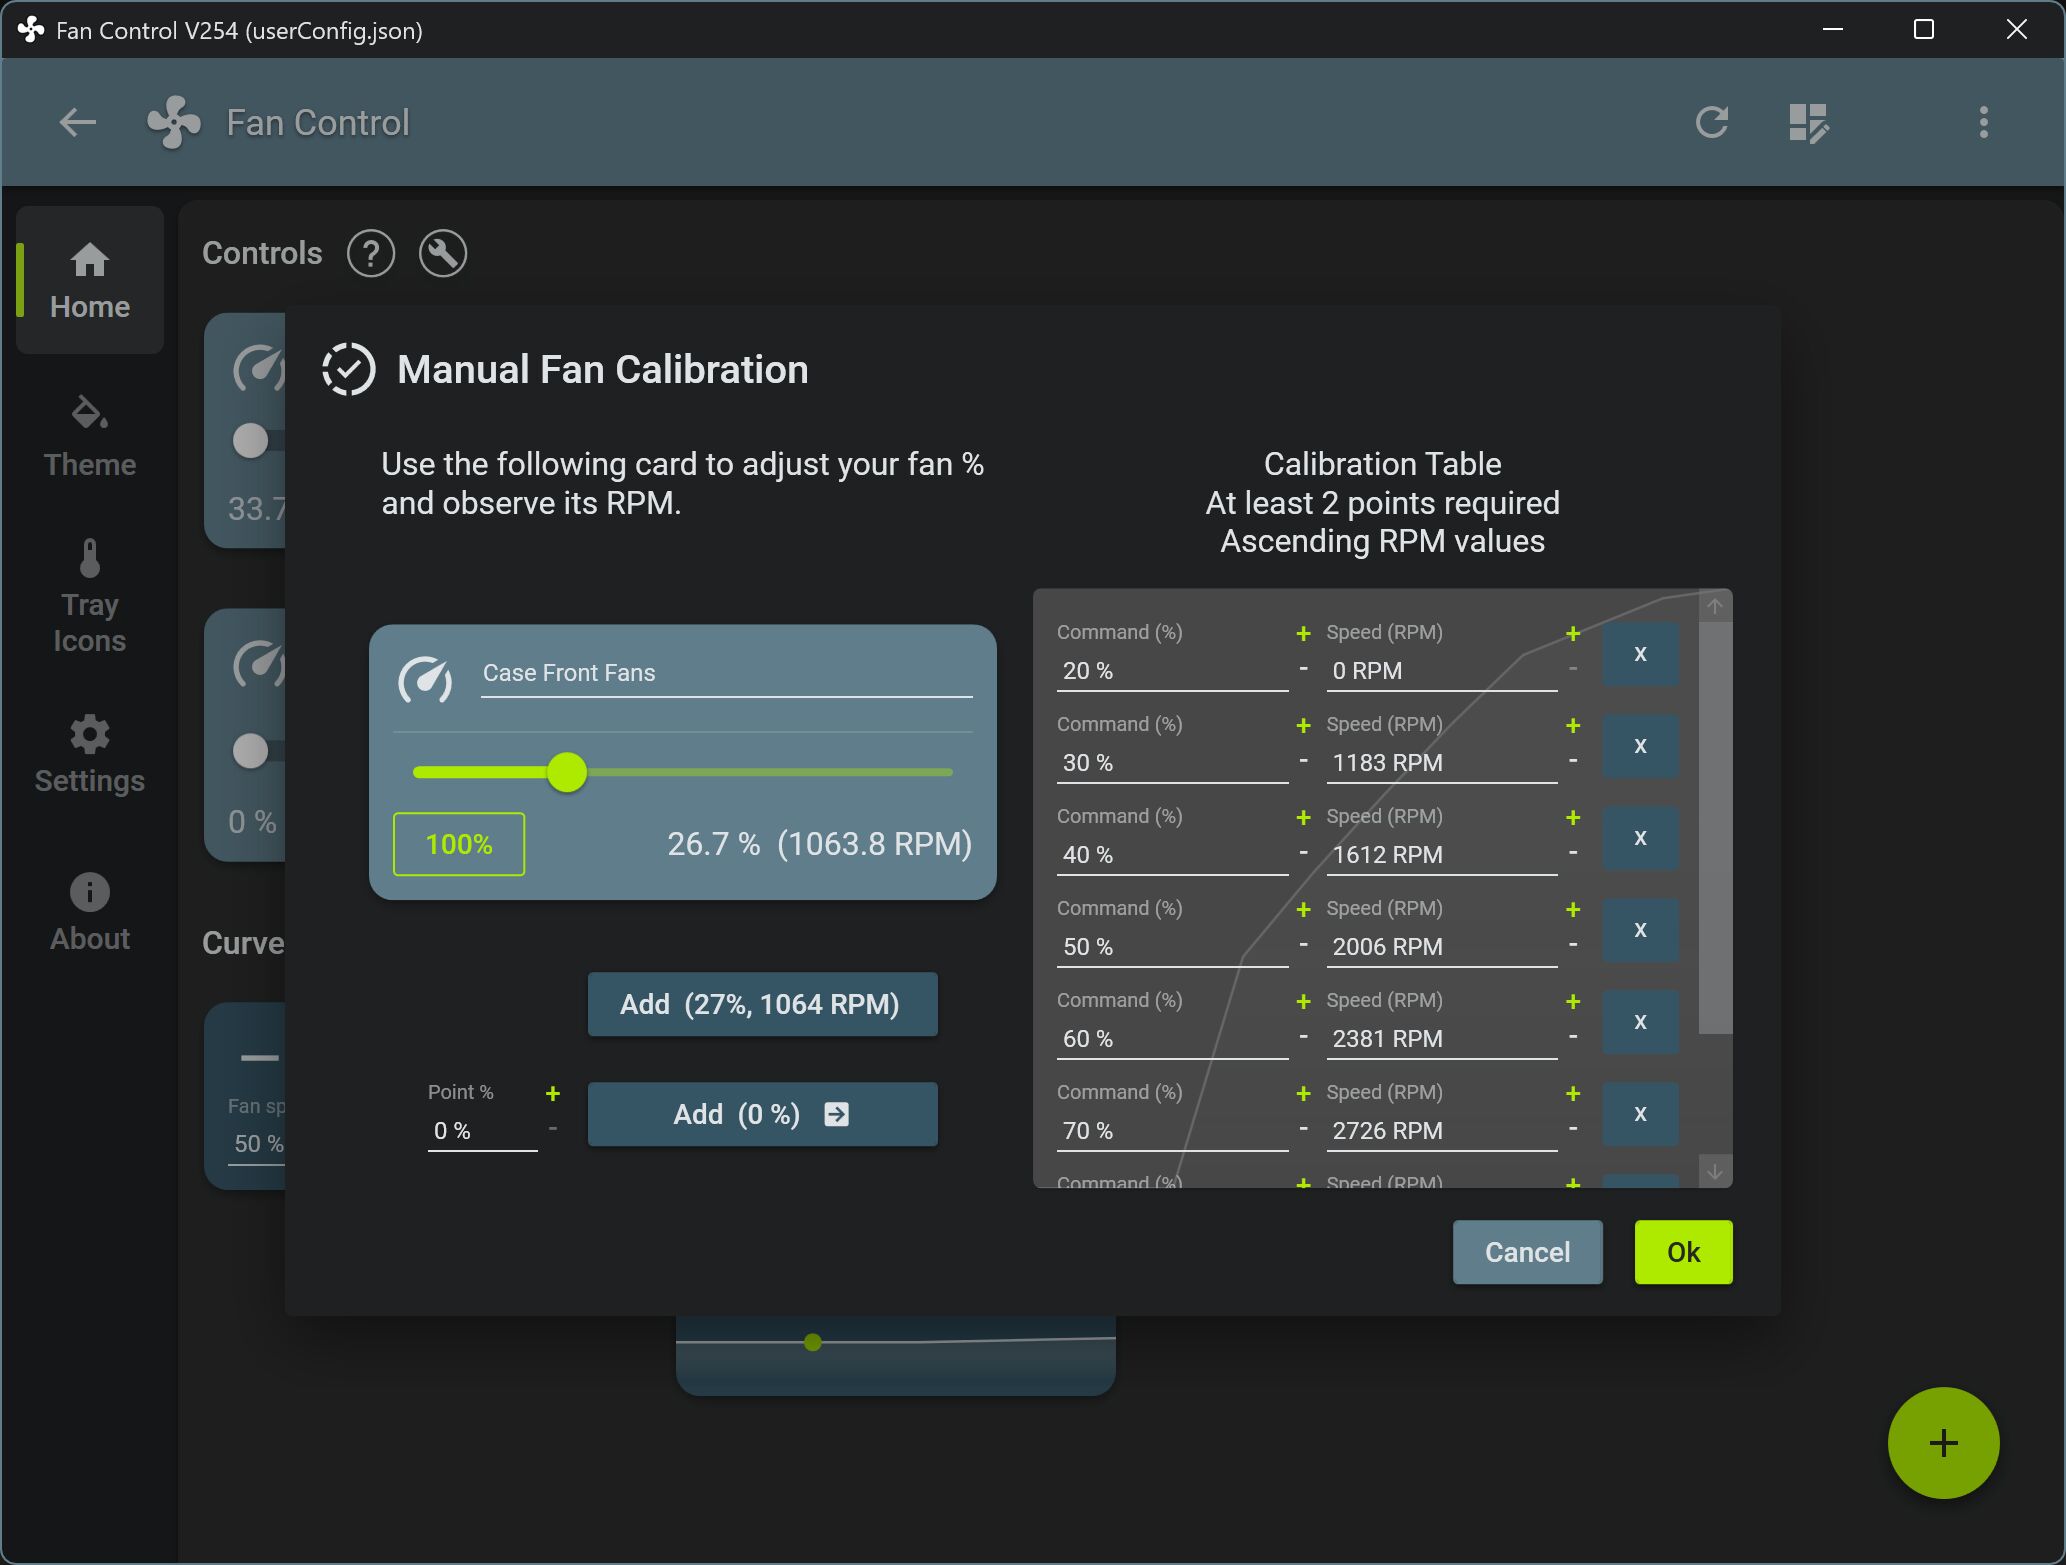Click the refresh sensors icon in header
The width and height of the screenshot is (2066, 1565).
tap(1712, 122)
